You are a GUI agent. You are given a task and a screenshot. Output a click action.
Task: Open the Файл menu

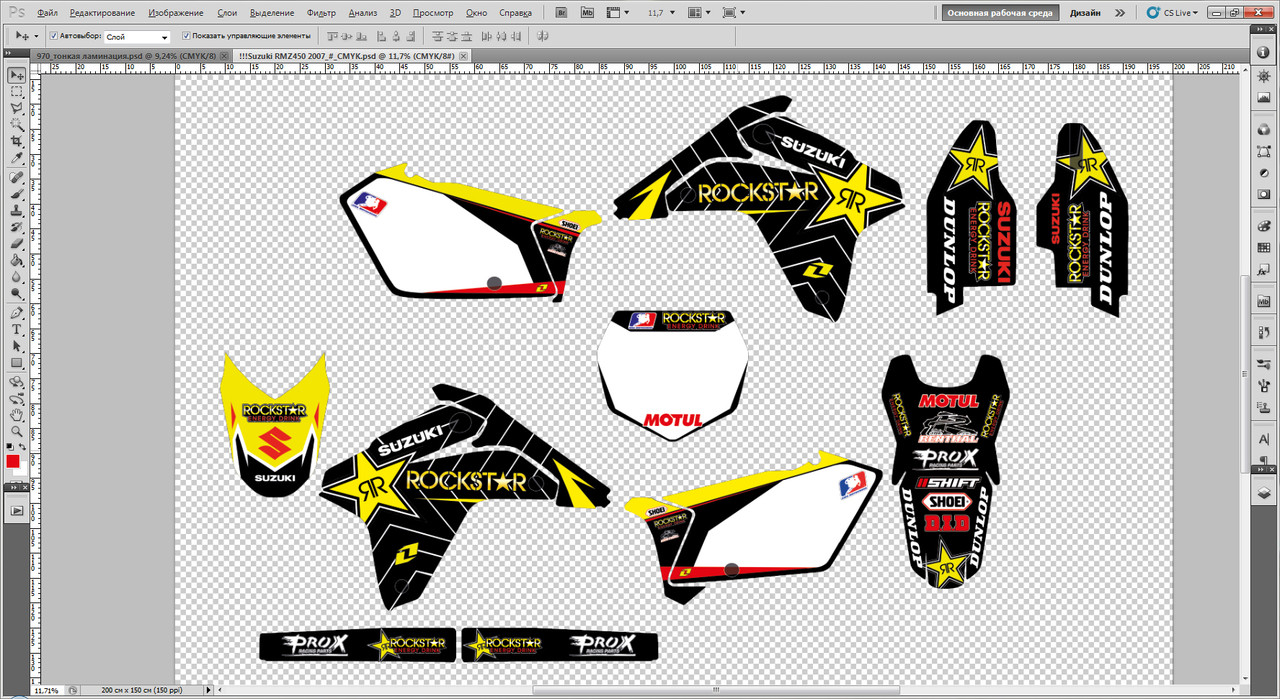pyautogui.click(x=46, y=13)
